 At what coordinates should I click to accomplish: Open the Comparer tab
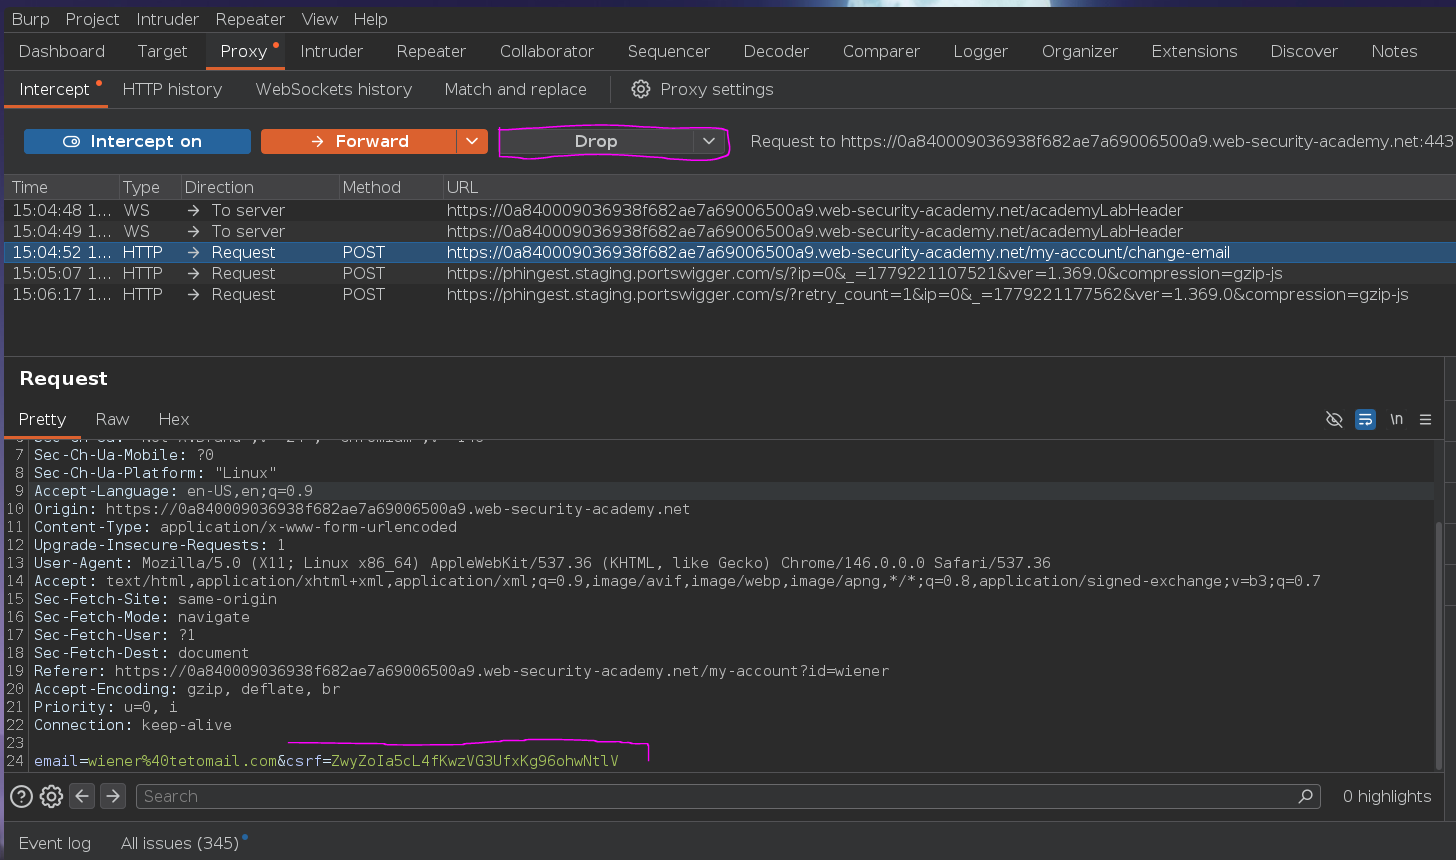[881, 51]
